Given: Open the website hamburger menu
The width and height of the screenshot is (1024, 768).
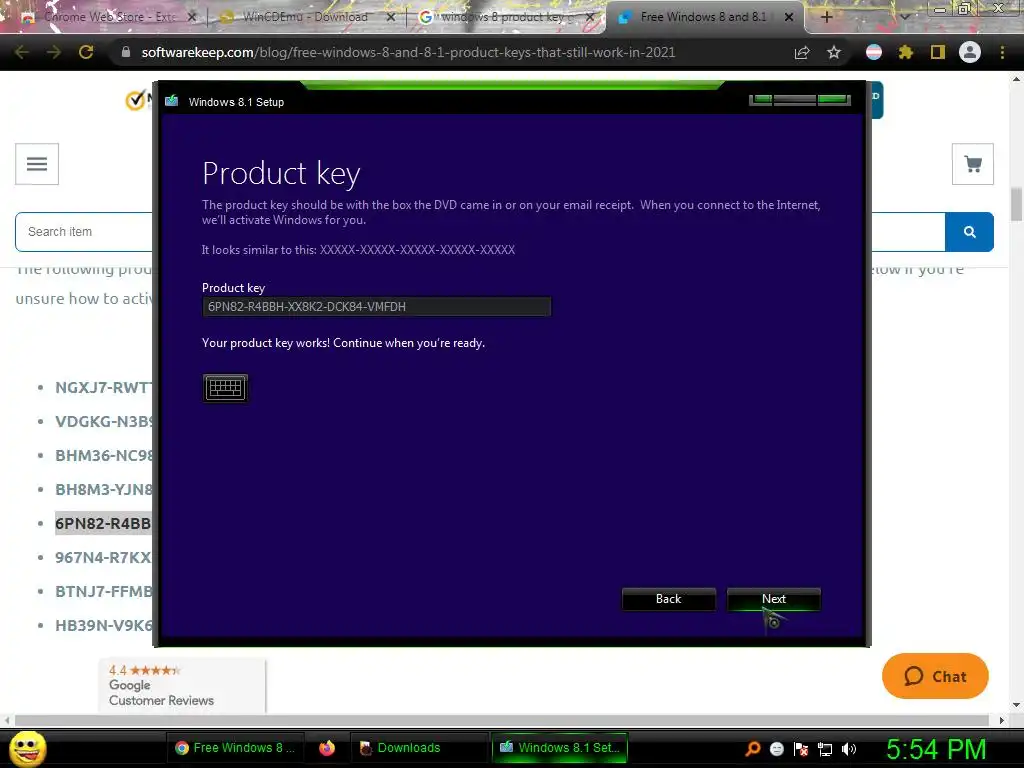Looking at the screenshot, I should [x=37, y=164].
